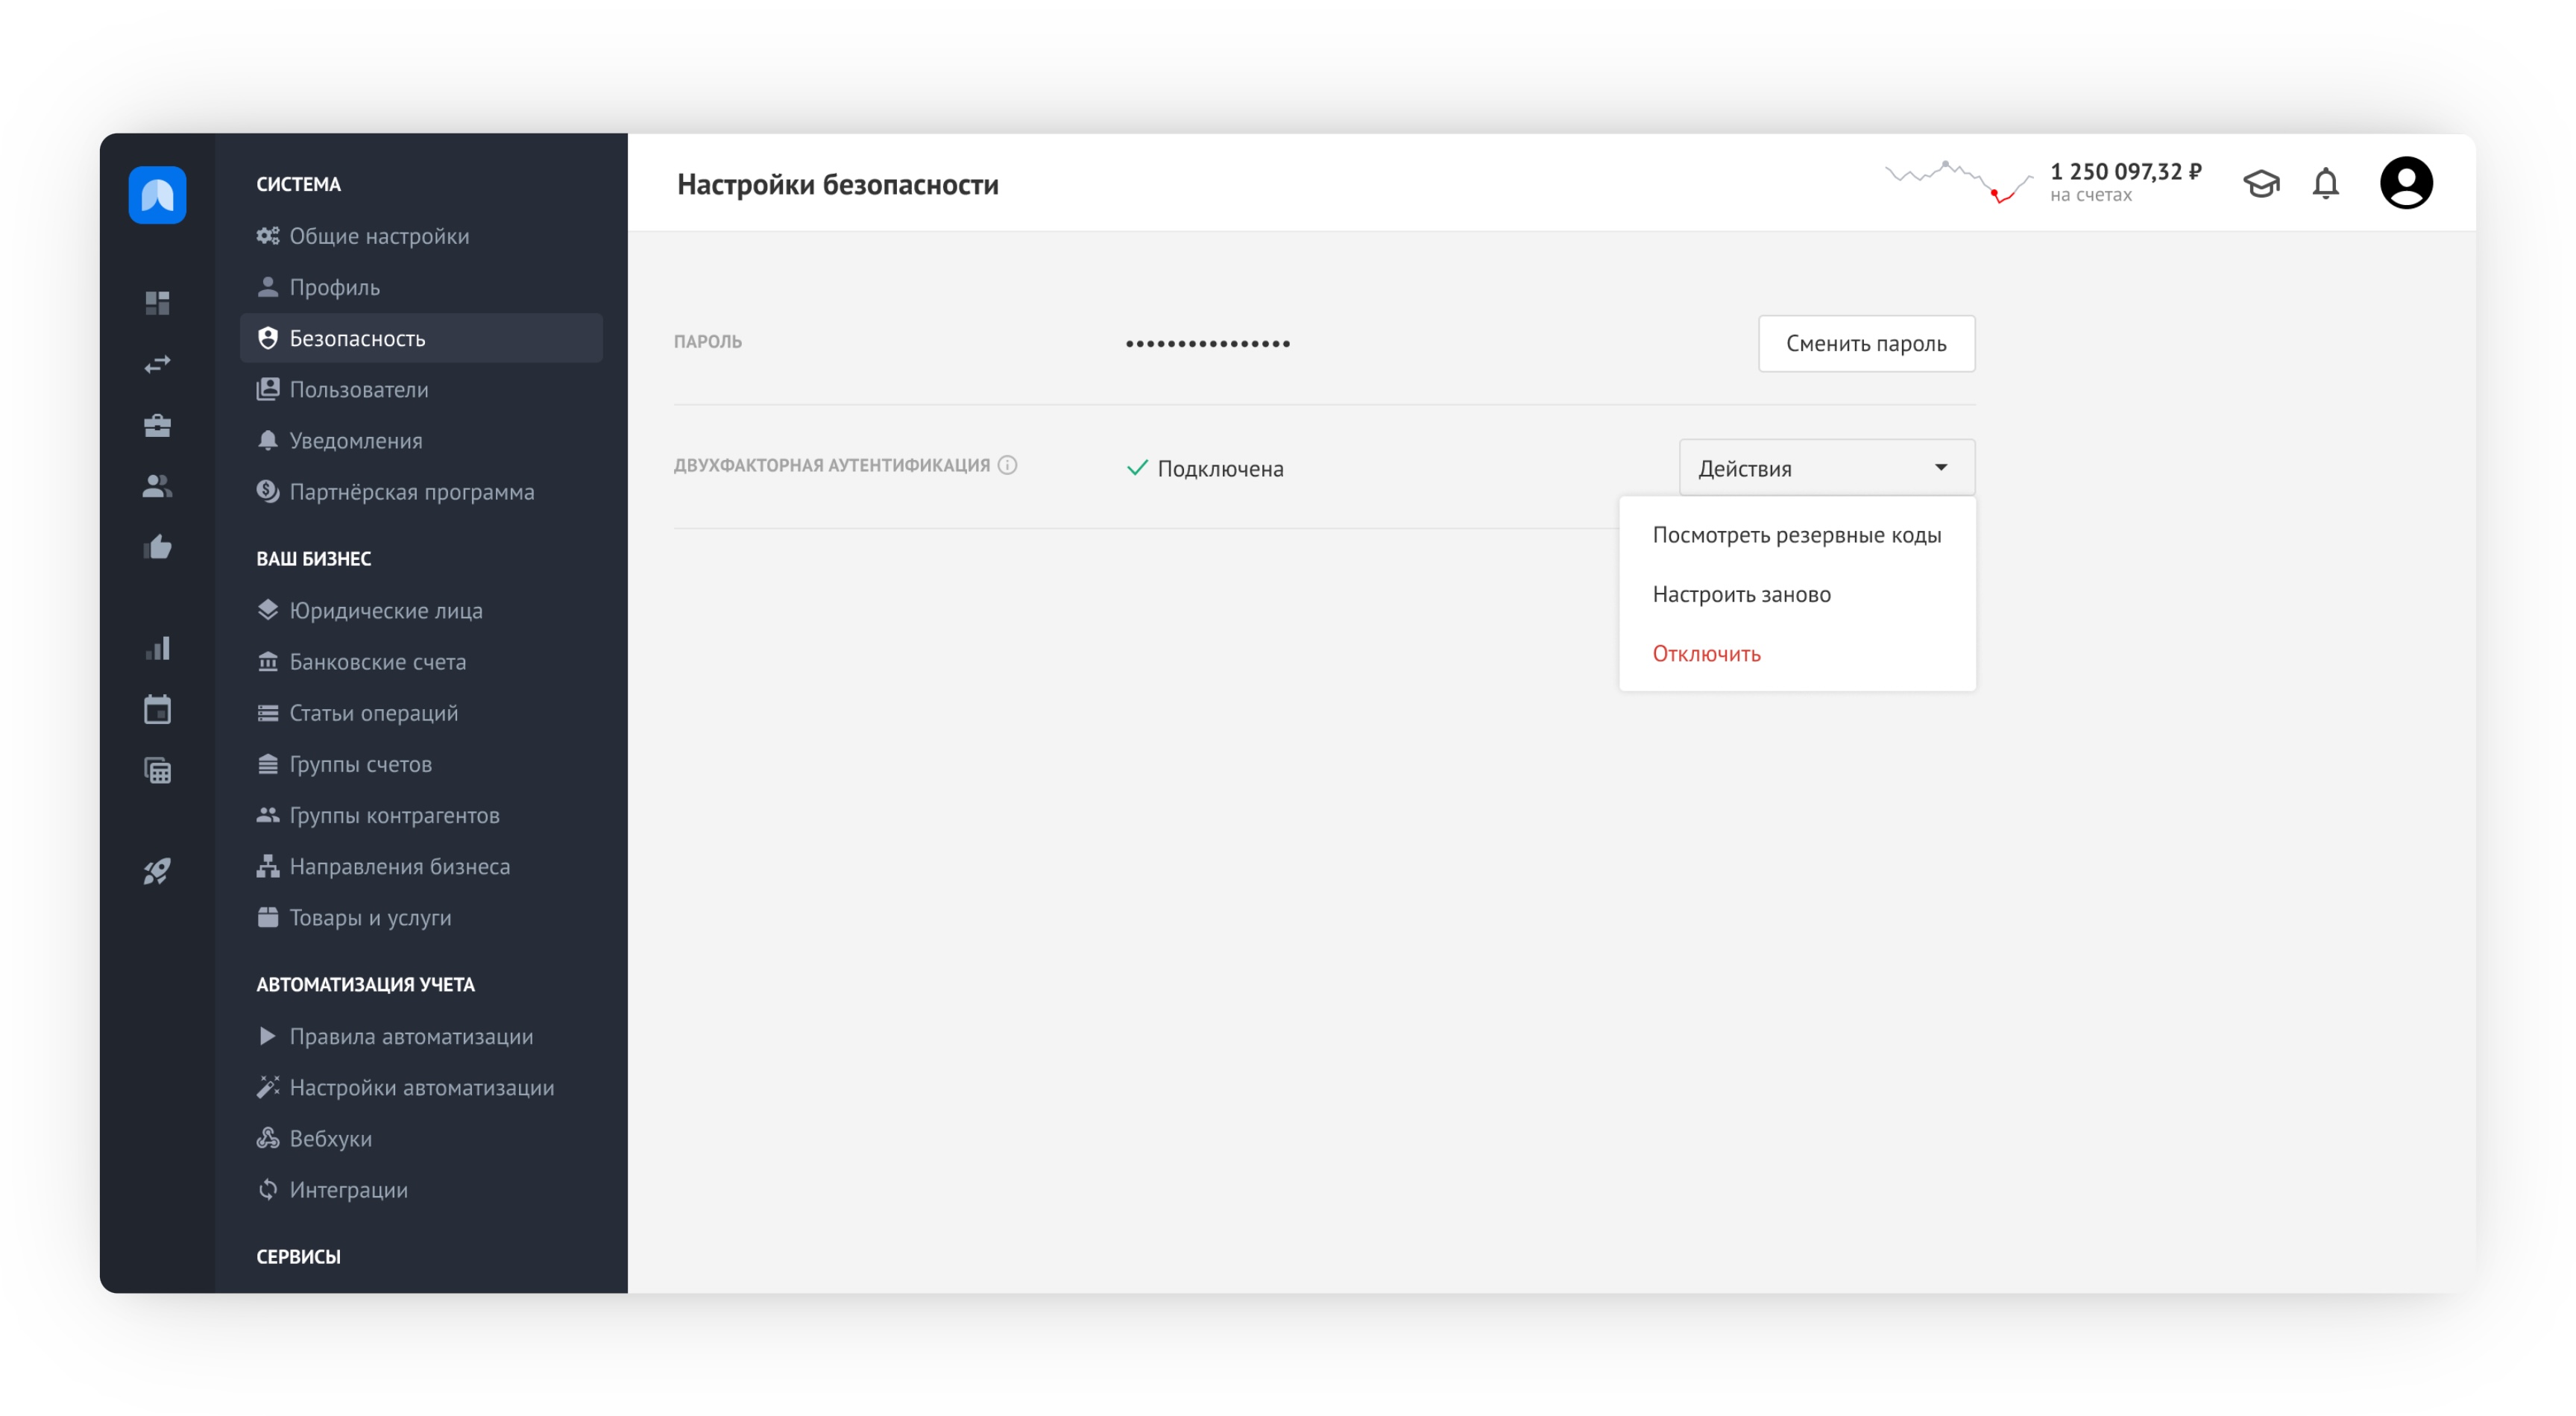Image resolution: width=2576 pixels, height=1416 pixels.
Task: Open the thumbs-up icon in left rail
Action: pos(157,547)
